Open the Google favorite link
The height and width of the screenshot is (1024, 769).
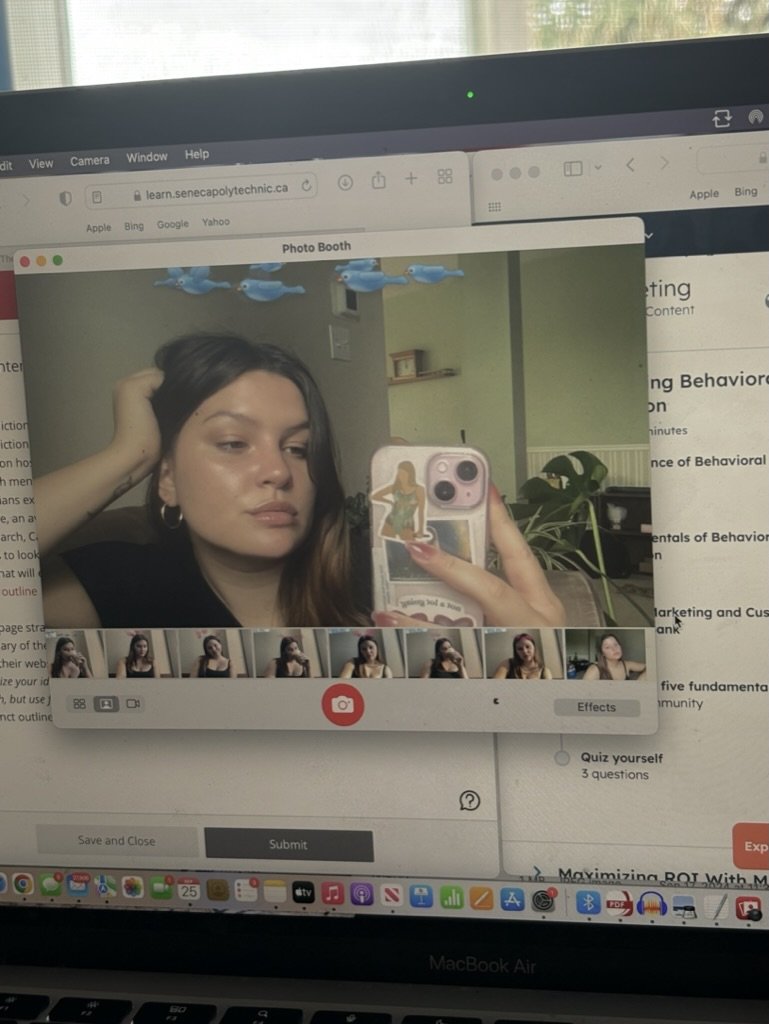point(172,224)
